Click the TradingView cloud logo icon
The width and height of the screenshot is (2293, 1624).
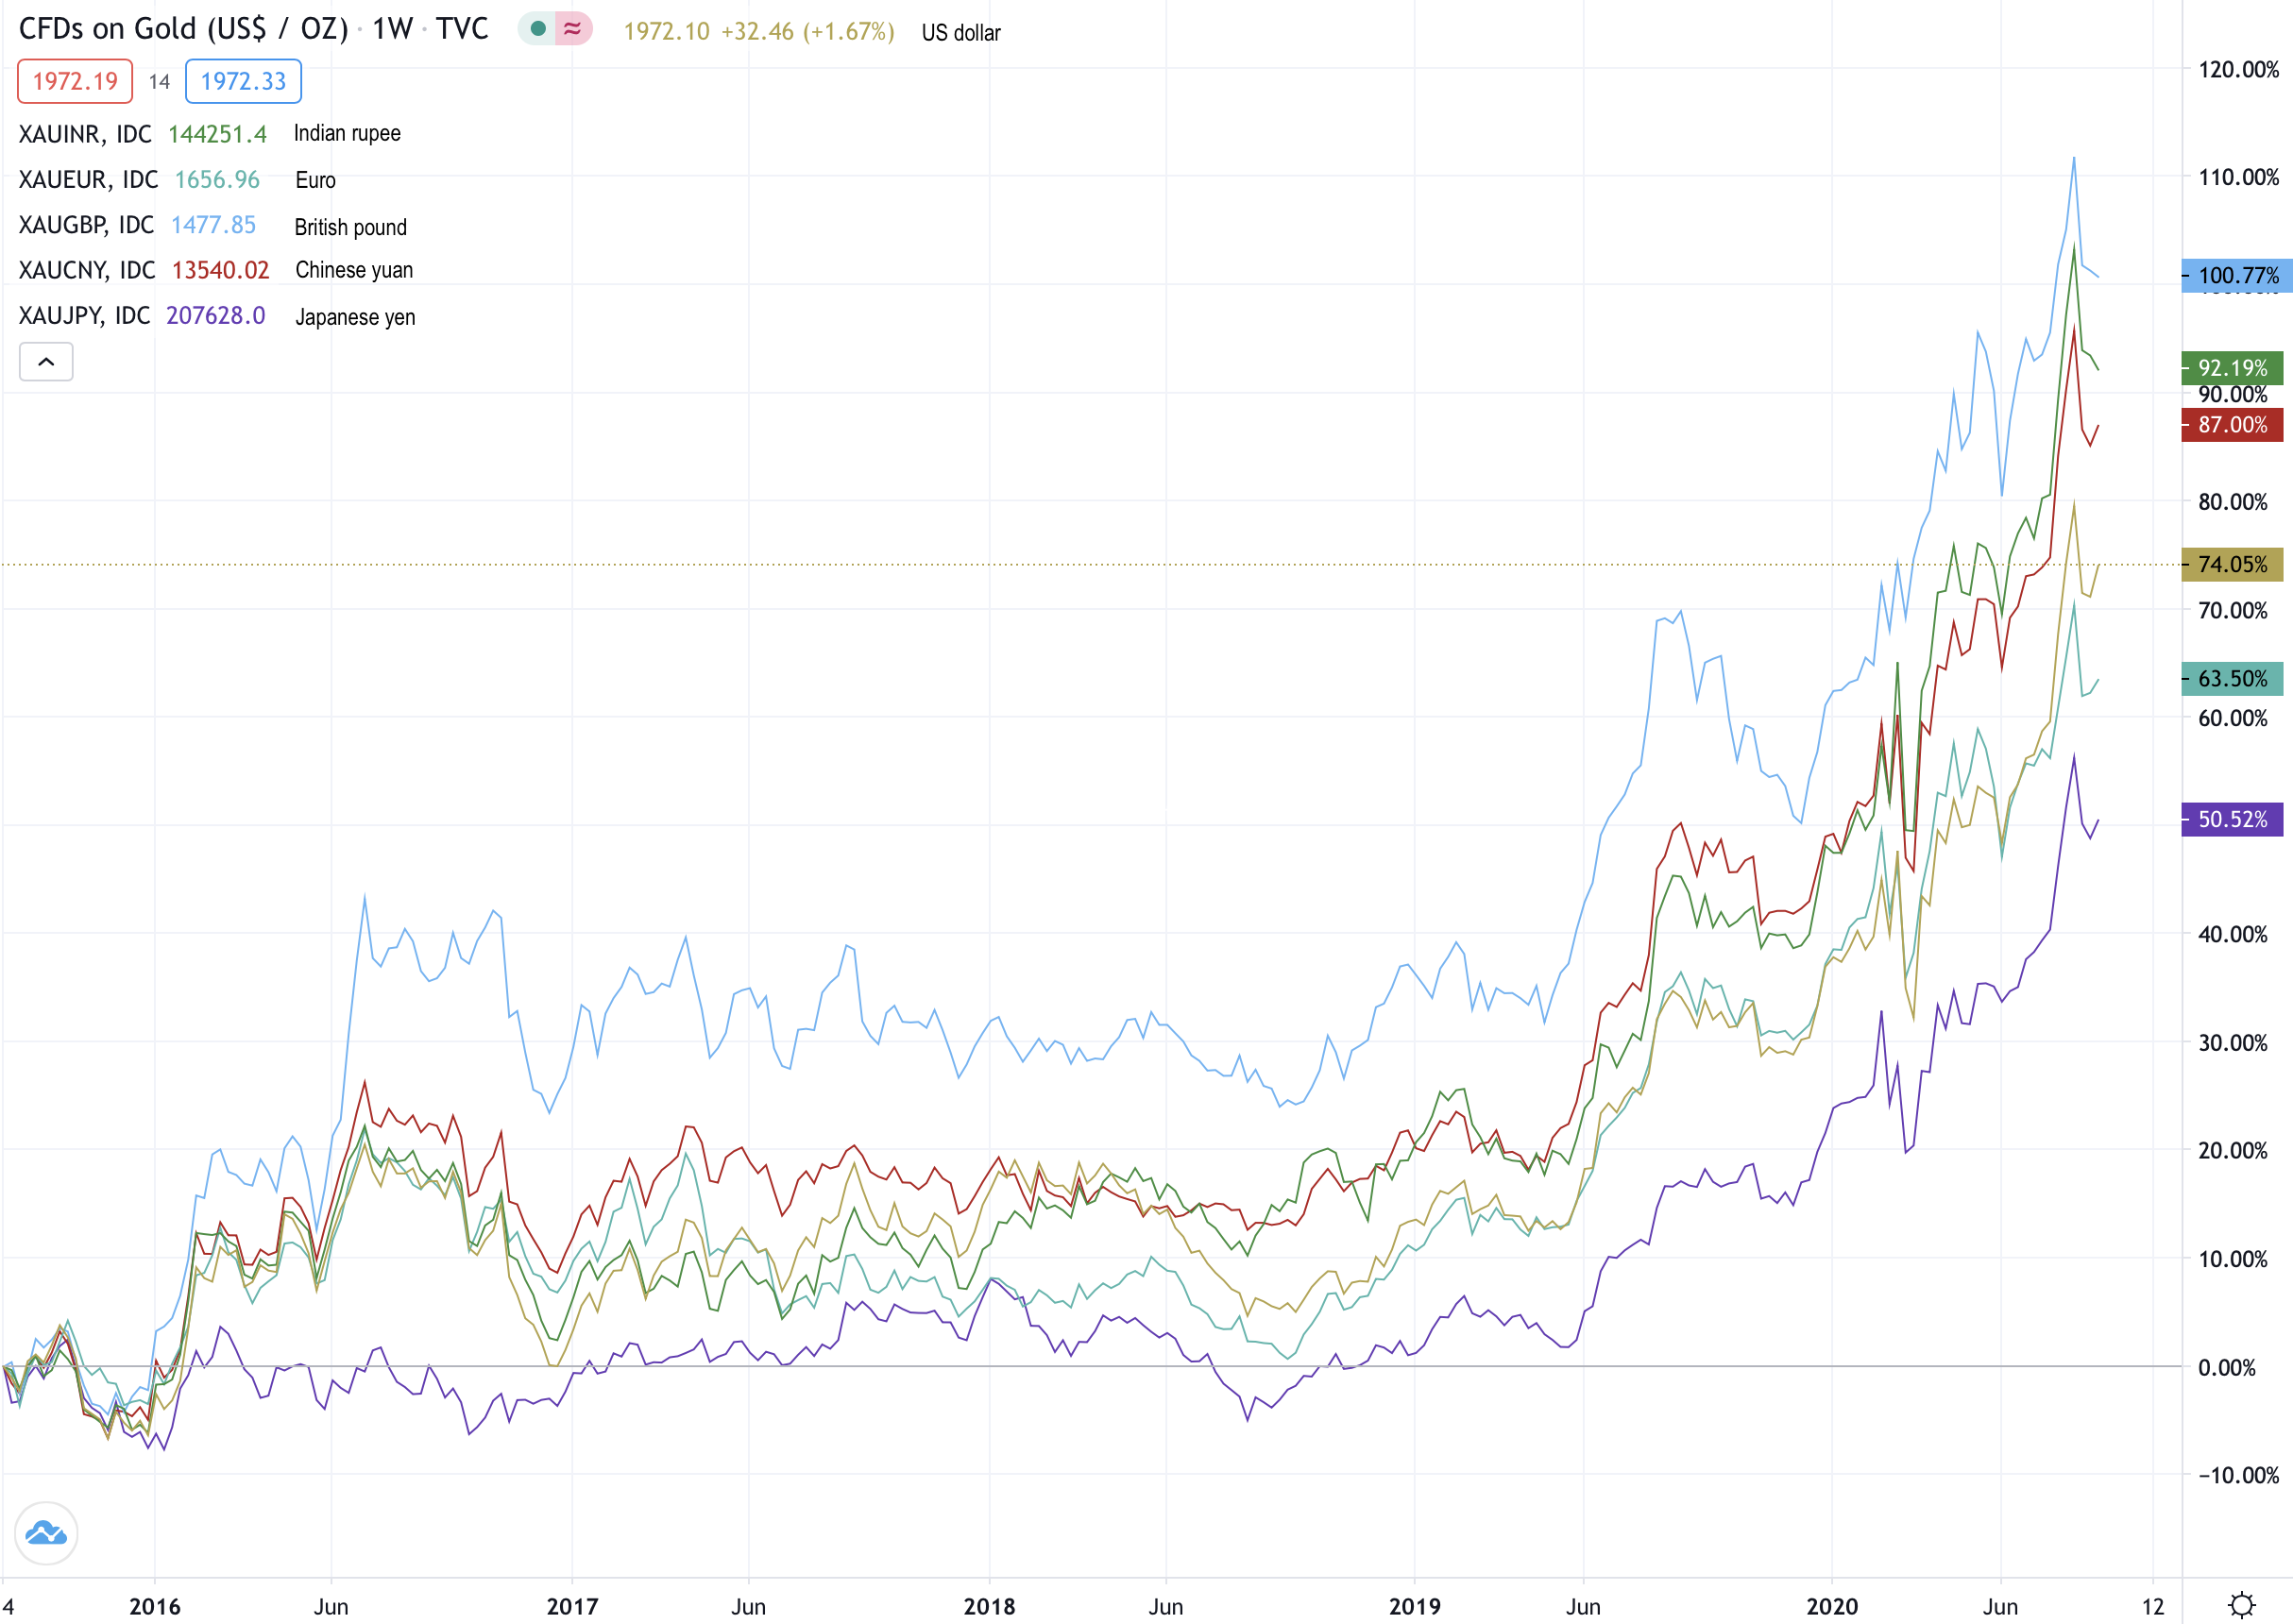46,1533
